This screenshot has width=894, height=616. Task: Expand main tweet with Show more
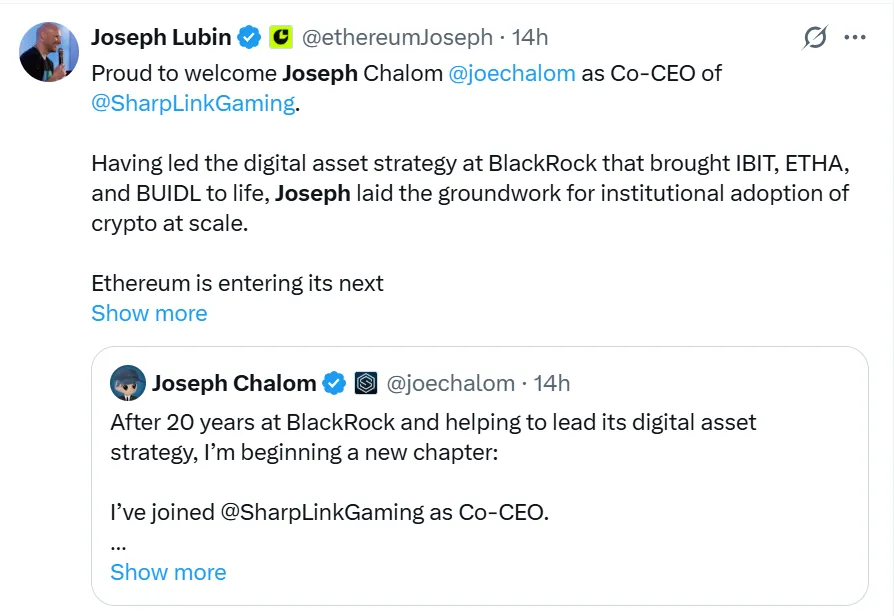(x=149, y=313)
